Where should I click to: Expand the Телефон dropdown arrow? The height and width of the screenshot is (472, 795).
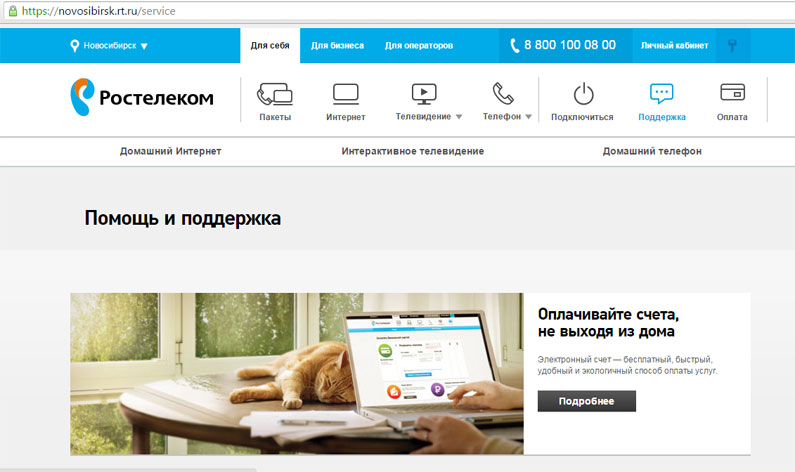[528, 117]
